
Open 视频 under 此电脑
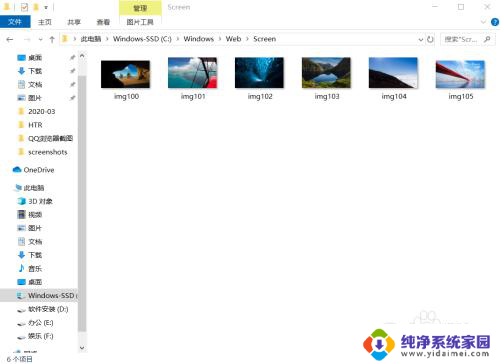coord(35,215)
